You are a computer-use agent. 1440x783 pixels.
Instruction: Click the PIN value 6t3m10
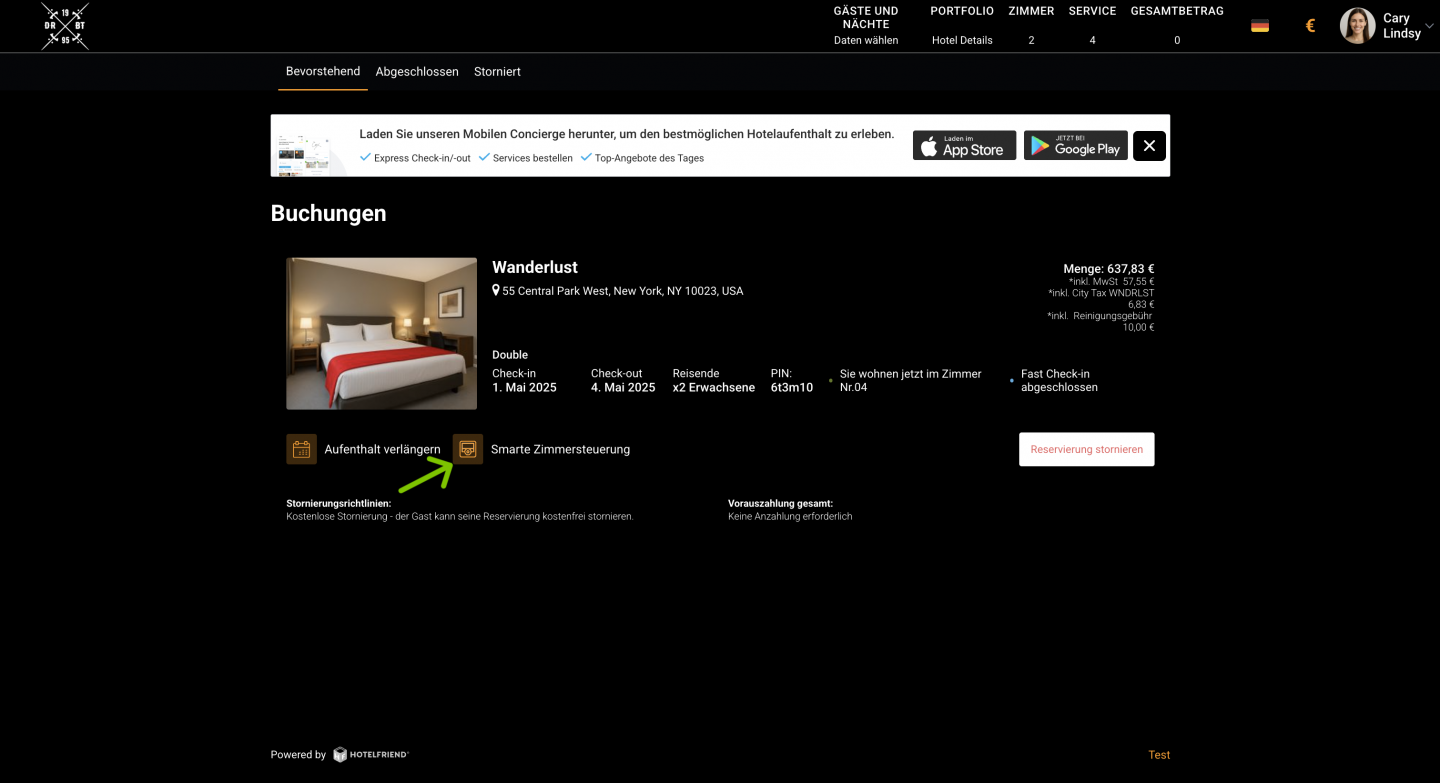(x=792, y=387)
